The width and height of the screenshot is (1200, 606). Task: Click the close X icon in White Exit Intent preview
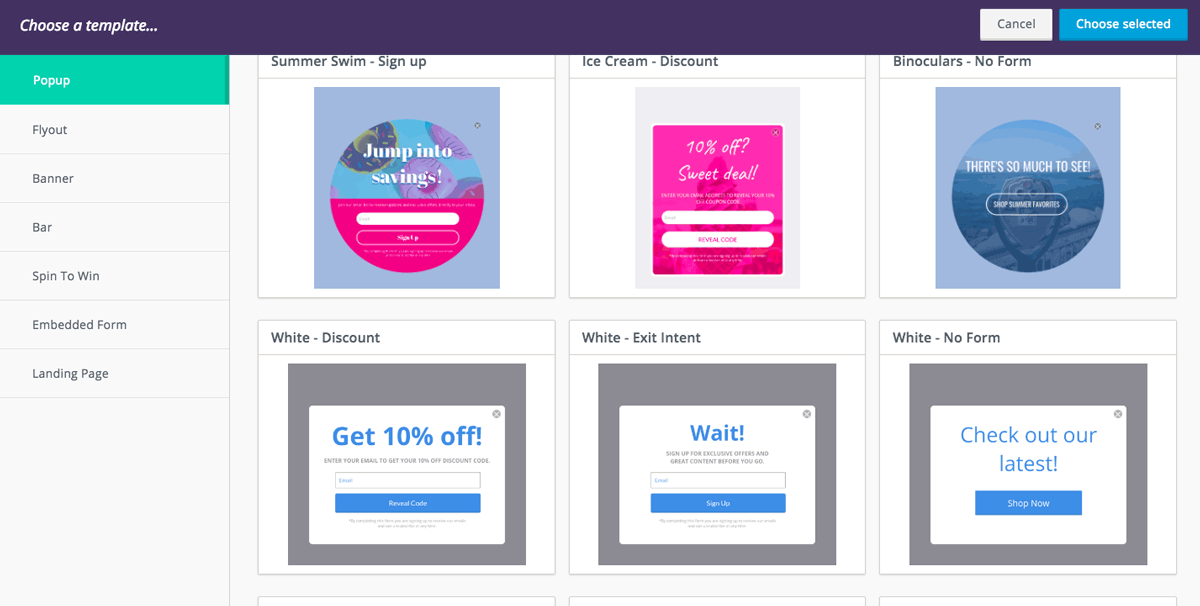pos(807,414)
